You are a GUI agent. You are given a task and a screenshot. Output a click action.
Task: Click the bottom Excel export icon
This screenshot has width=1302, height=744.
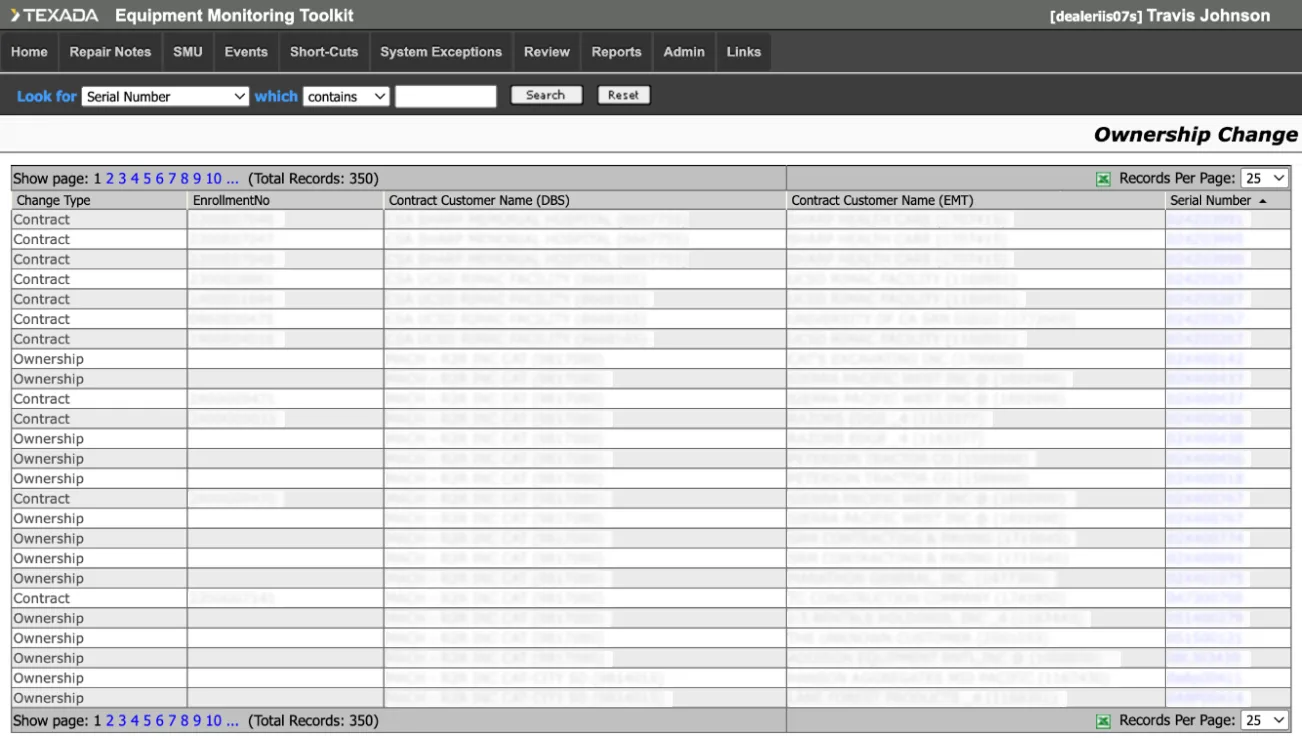tap(1103, 720)
